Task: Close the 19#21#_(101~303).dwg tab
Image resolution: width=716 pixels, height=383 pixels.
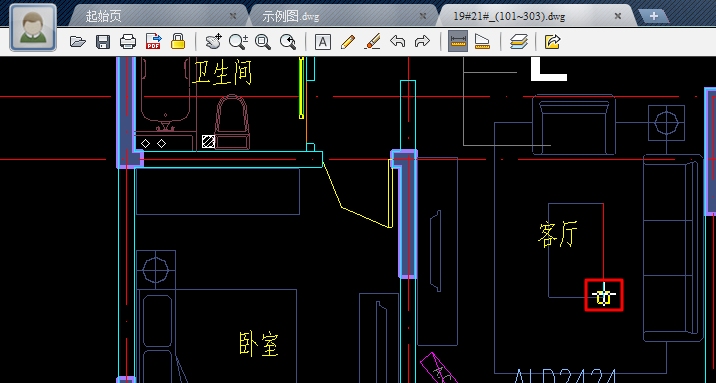Action: point(618,16)
